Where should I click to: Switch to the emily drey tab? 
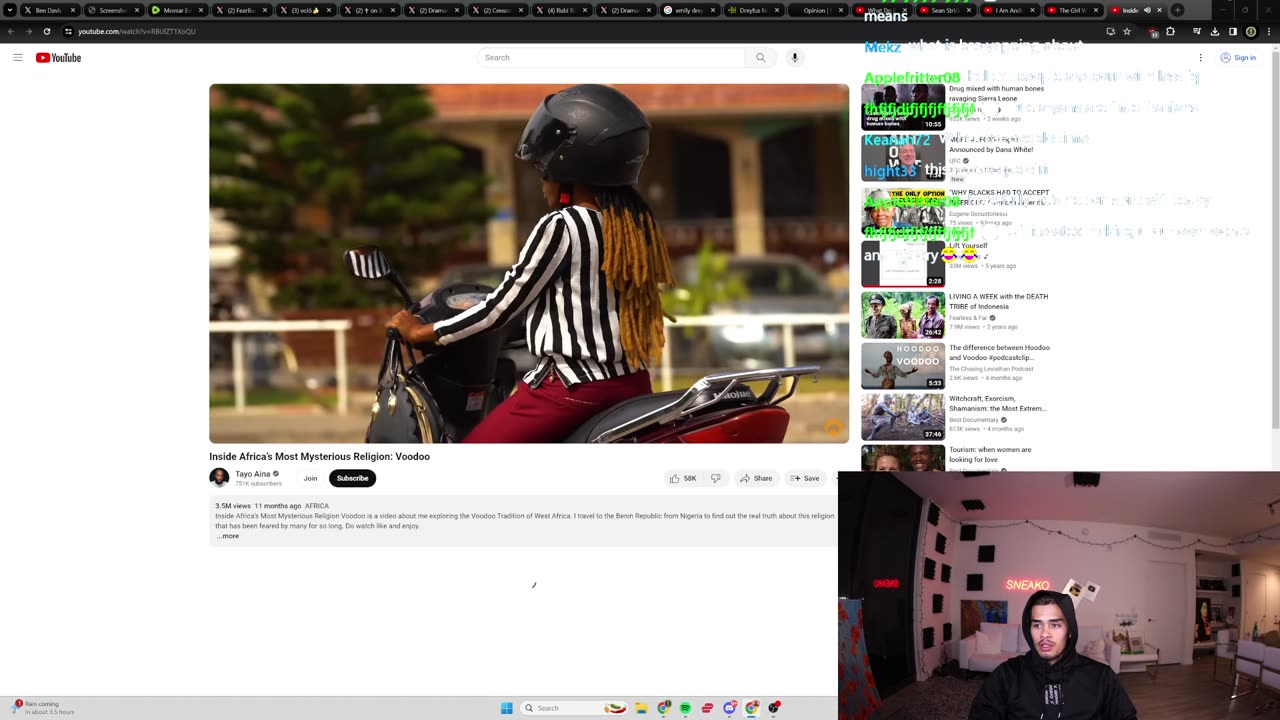tap(688, 10)
